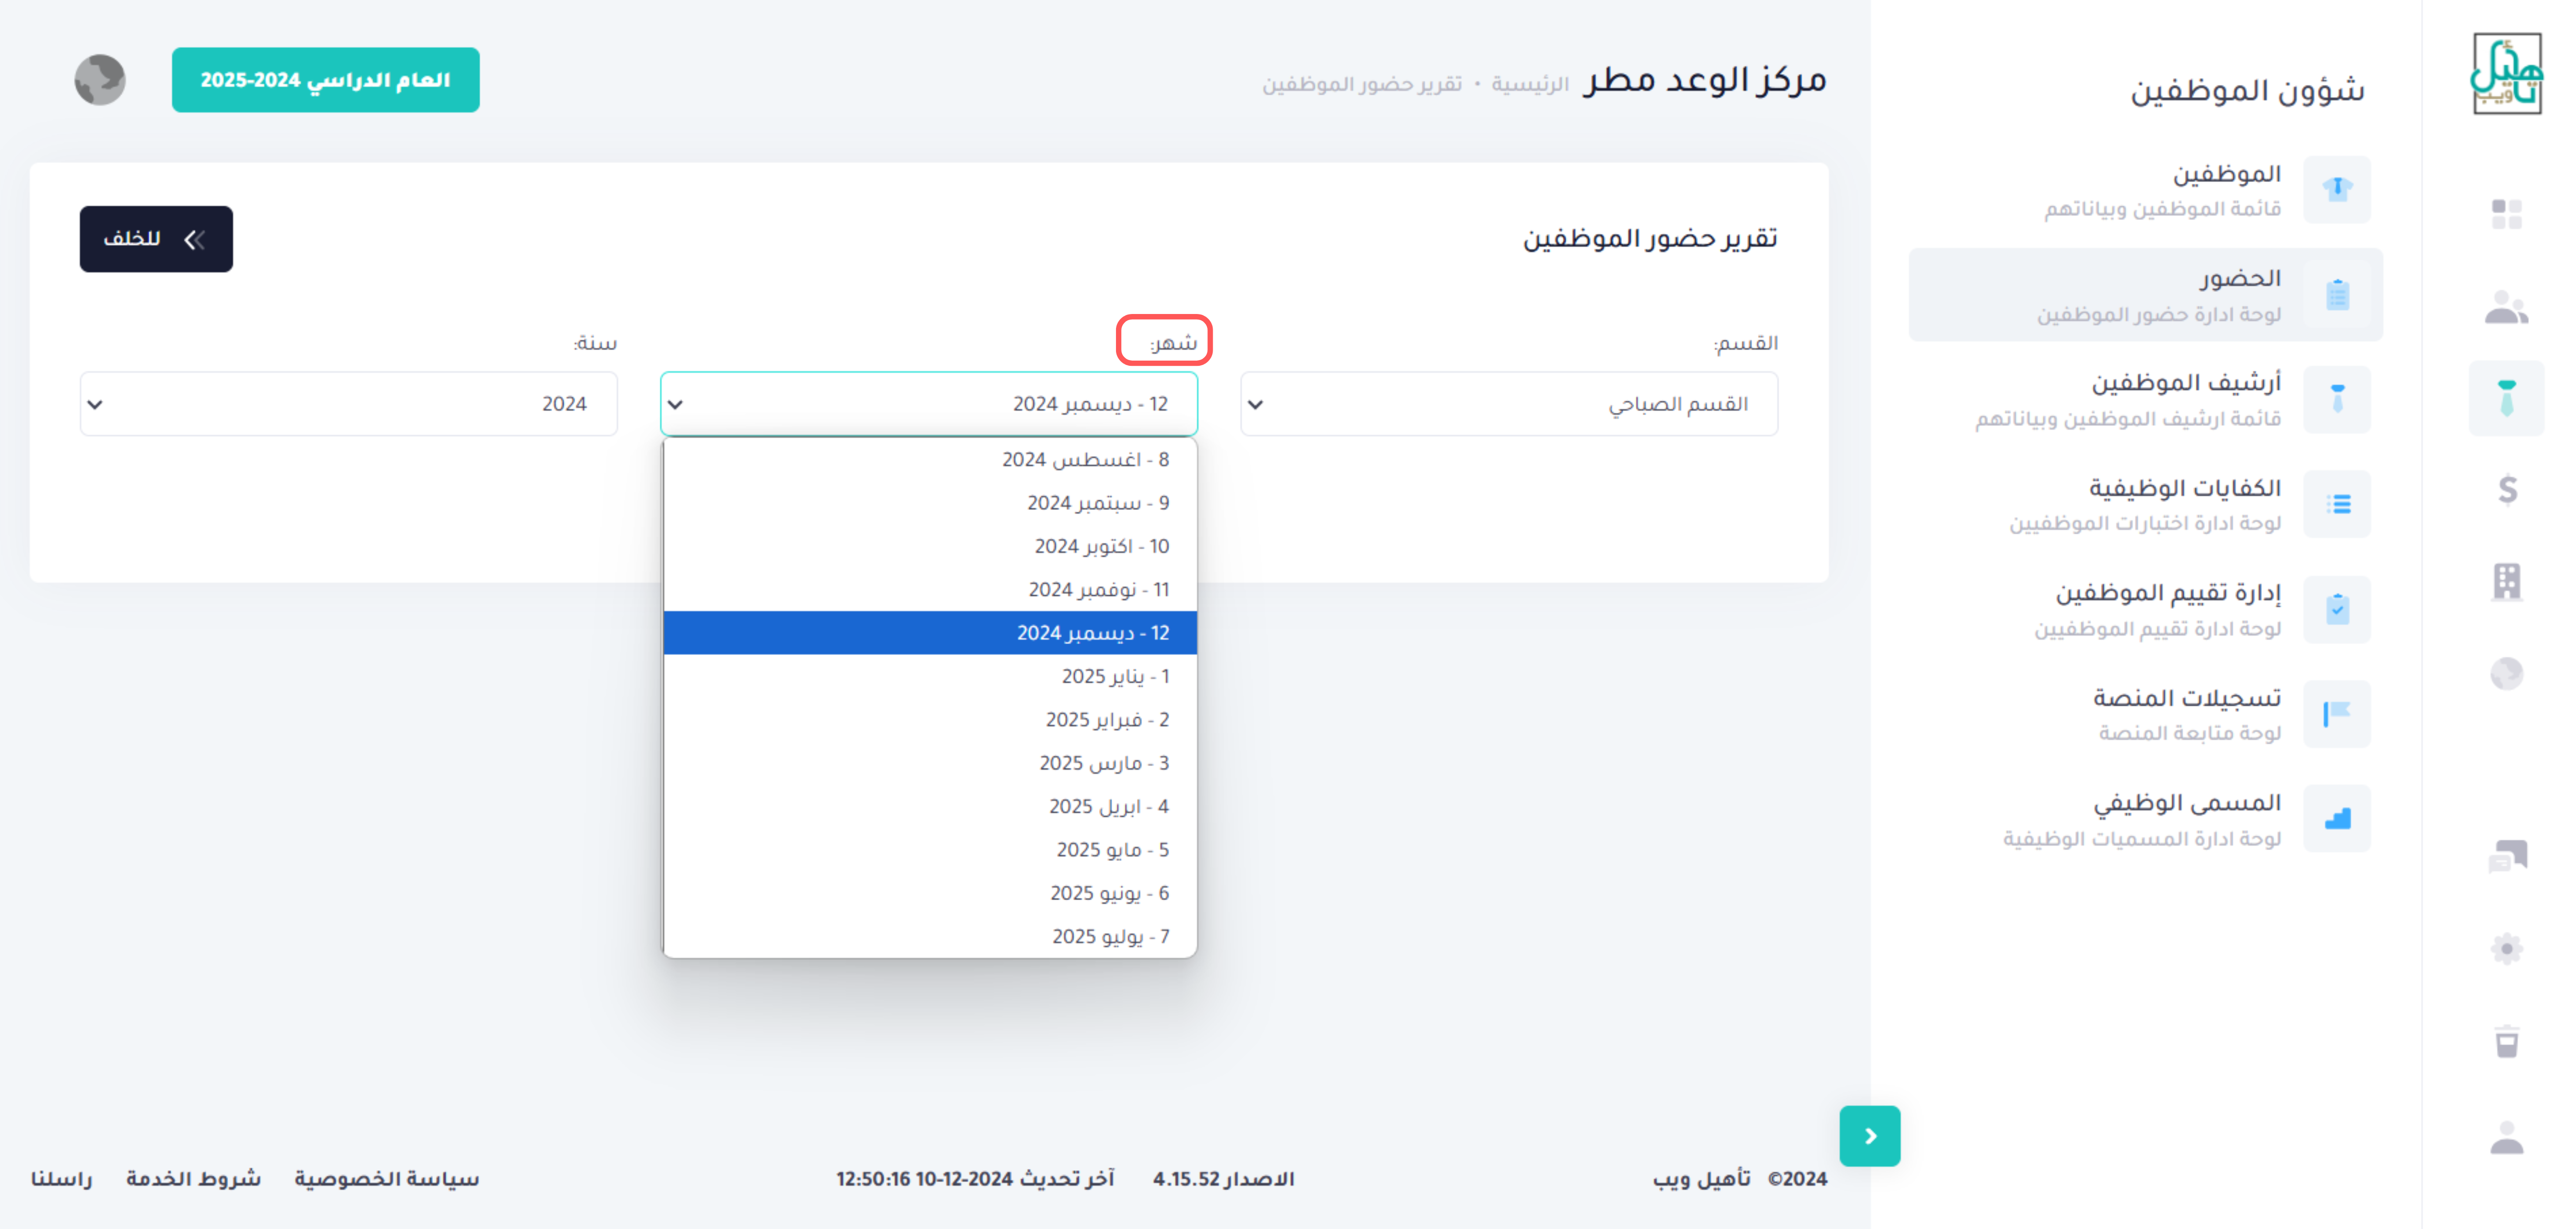This screenshot has width=2576, height=1229.
Task: Click the clipboard icon beside الحضور
Action: click(2337, 294)
